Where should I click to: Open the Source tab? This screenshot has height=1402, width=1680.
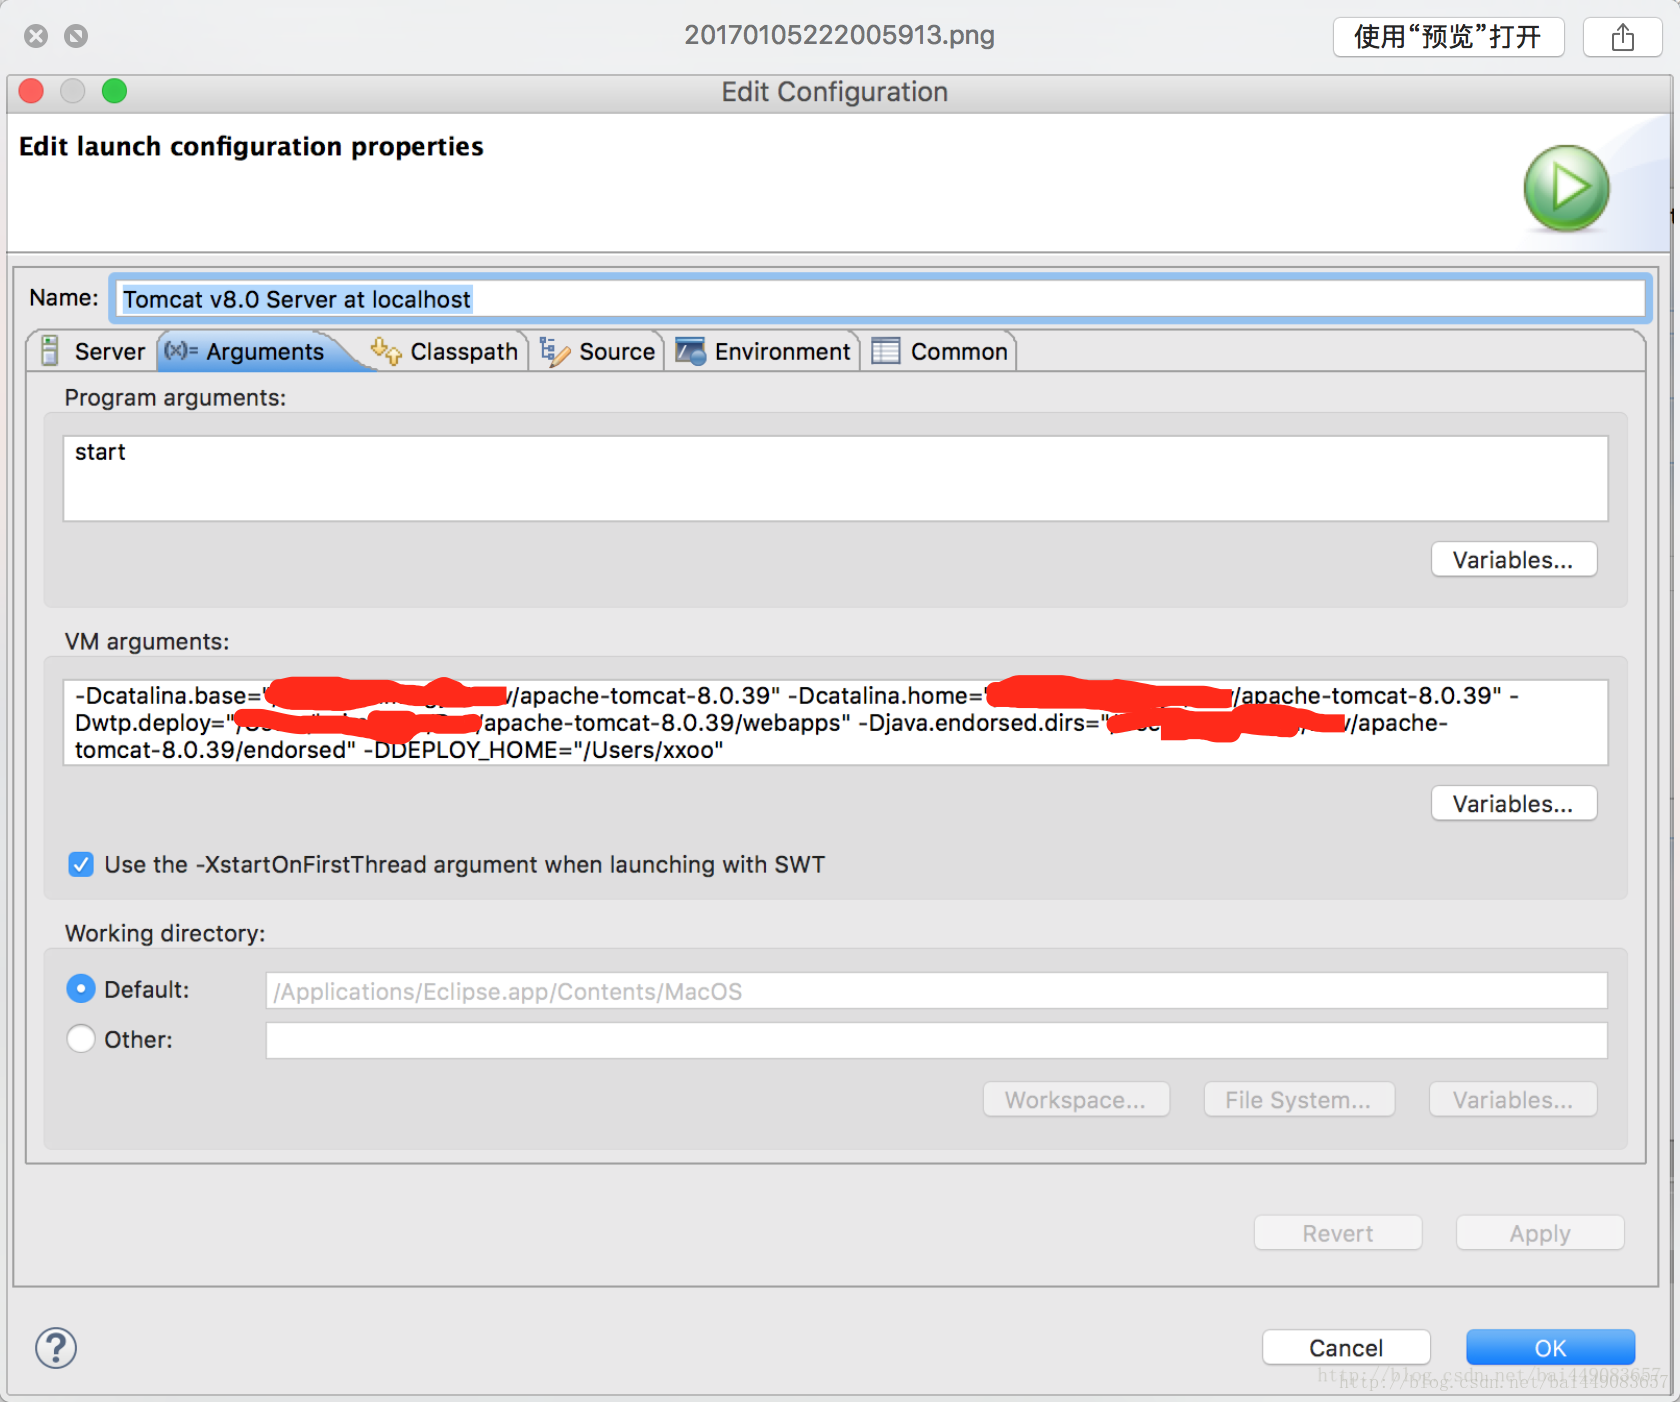click(x=597, y=351)
